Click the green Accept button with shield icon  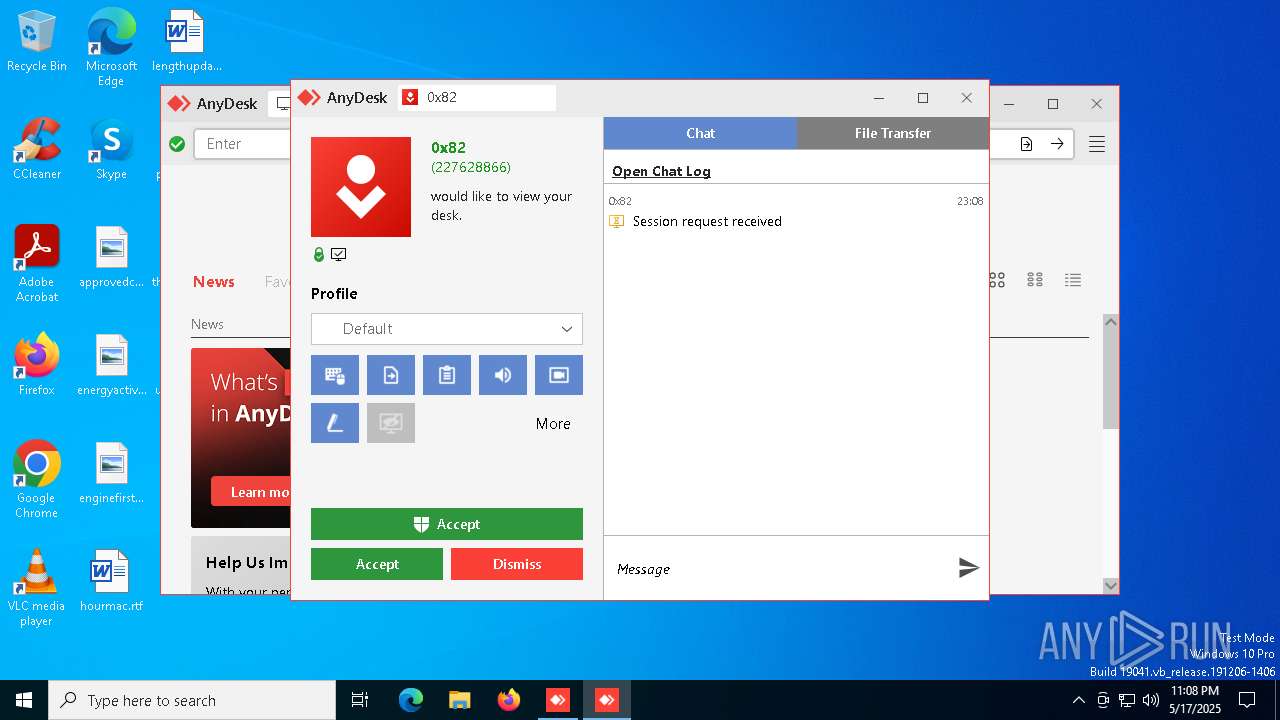pyautogui.click(x=447, y=524)
